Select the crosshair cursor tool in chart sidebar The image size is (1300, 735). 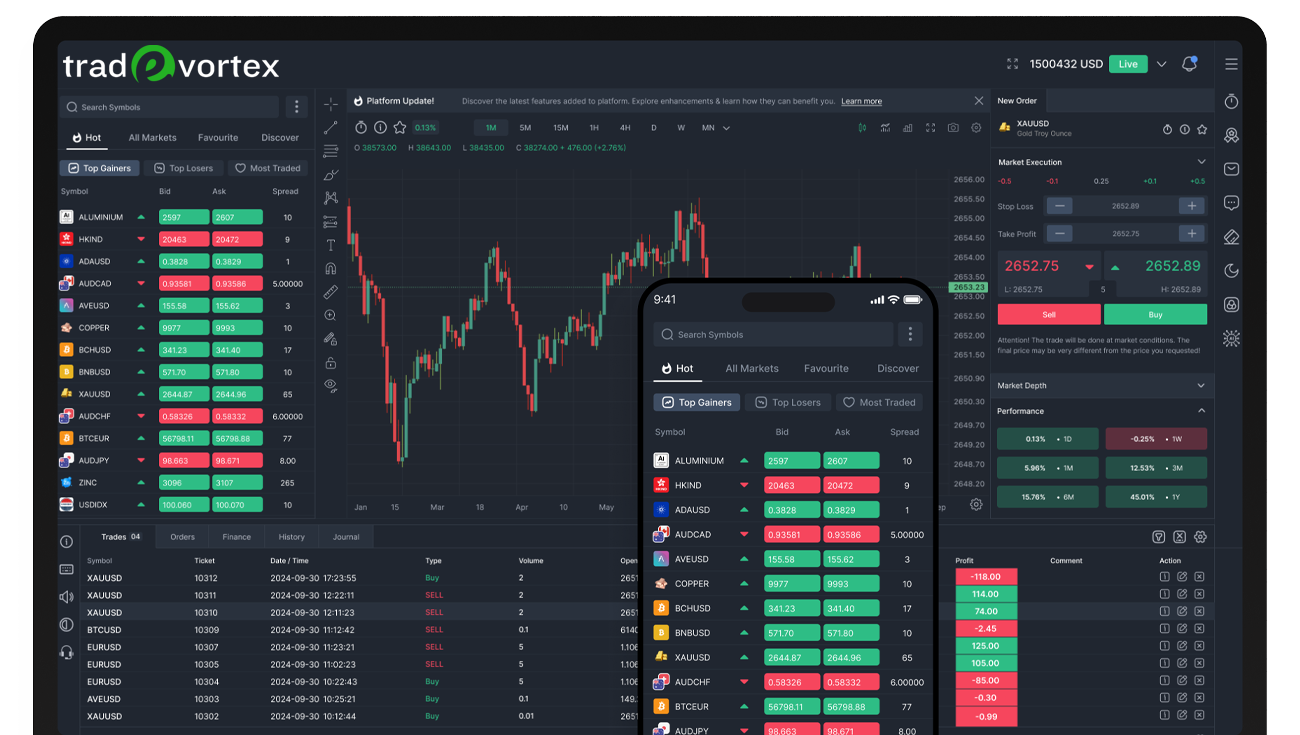point(331,104)
